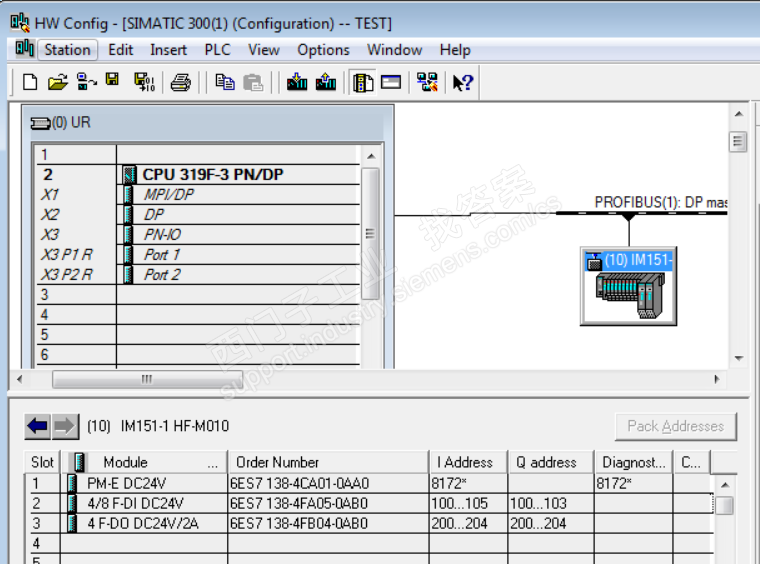Image resolution: width=760 pixels, height=564 pixels.
Task: Select the Port 2 row
Action: pos(199,275)
